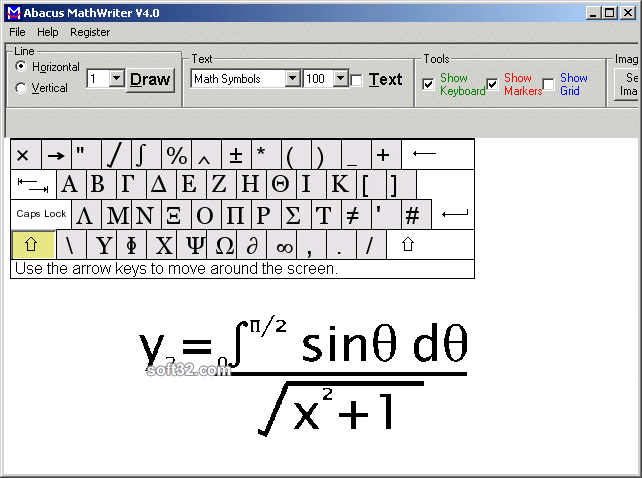The height and width of the screenshot is (478, 642).
Task: Insert the Greek letter Omega
Action: [222, 245]
